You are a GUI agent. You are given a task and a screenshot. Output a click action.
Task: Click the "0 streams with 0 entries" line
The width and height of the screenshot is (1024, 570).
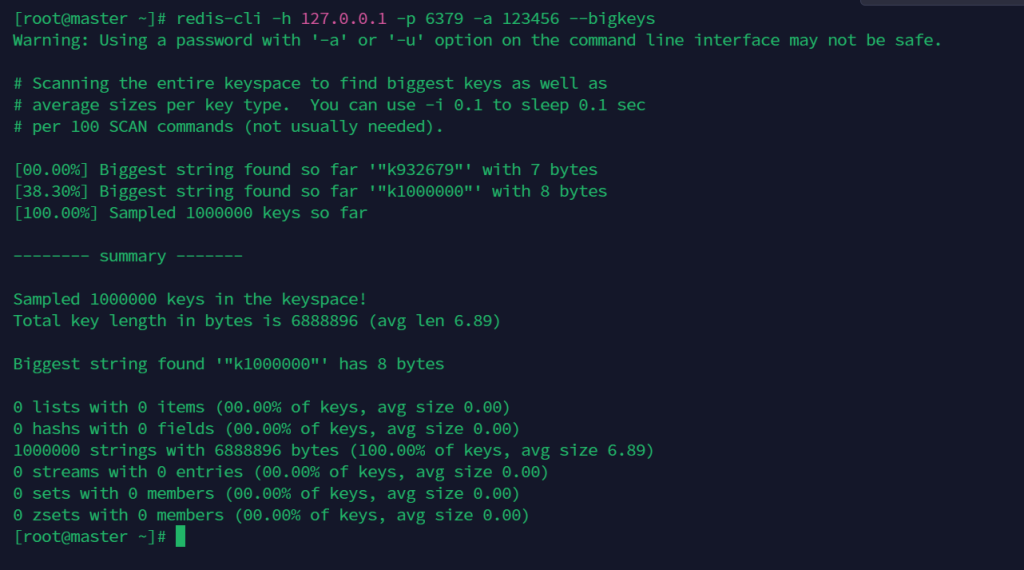[x=280, y=472]
